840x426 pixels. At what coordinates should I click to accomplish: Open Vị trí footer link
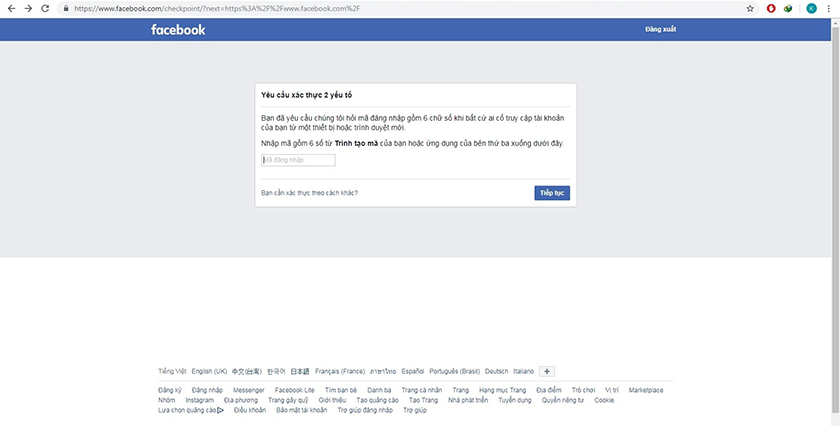(612, 390)
